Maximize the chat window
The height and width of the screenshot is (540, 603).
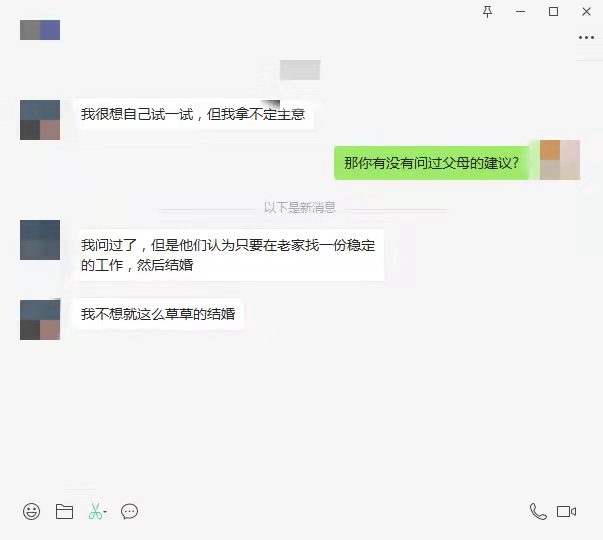(x=553, y=12)
